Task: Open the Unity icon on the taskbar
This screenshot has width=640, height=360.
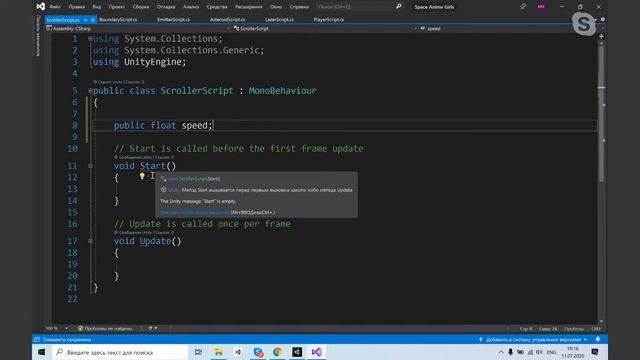Action: click(297, 352)
